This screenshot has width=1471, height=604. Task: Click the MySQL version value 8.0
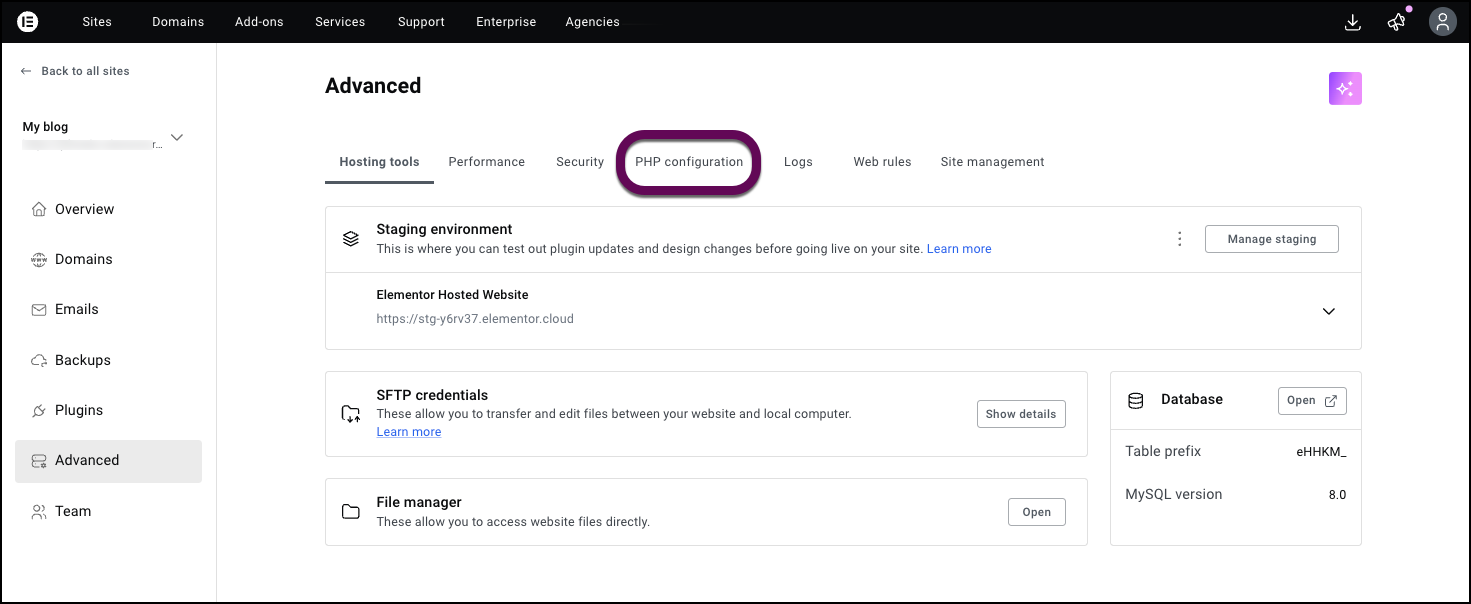coord(1337,495)
